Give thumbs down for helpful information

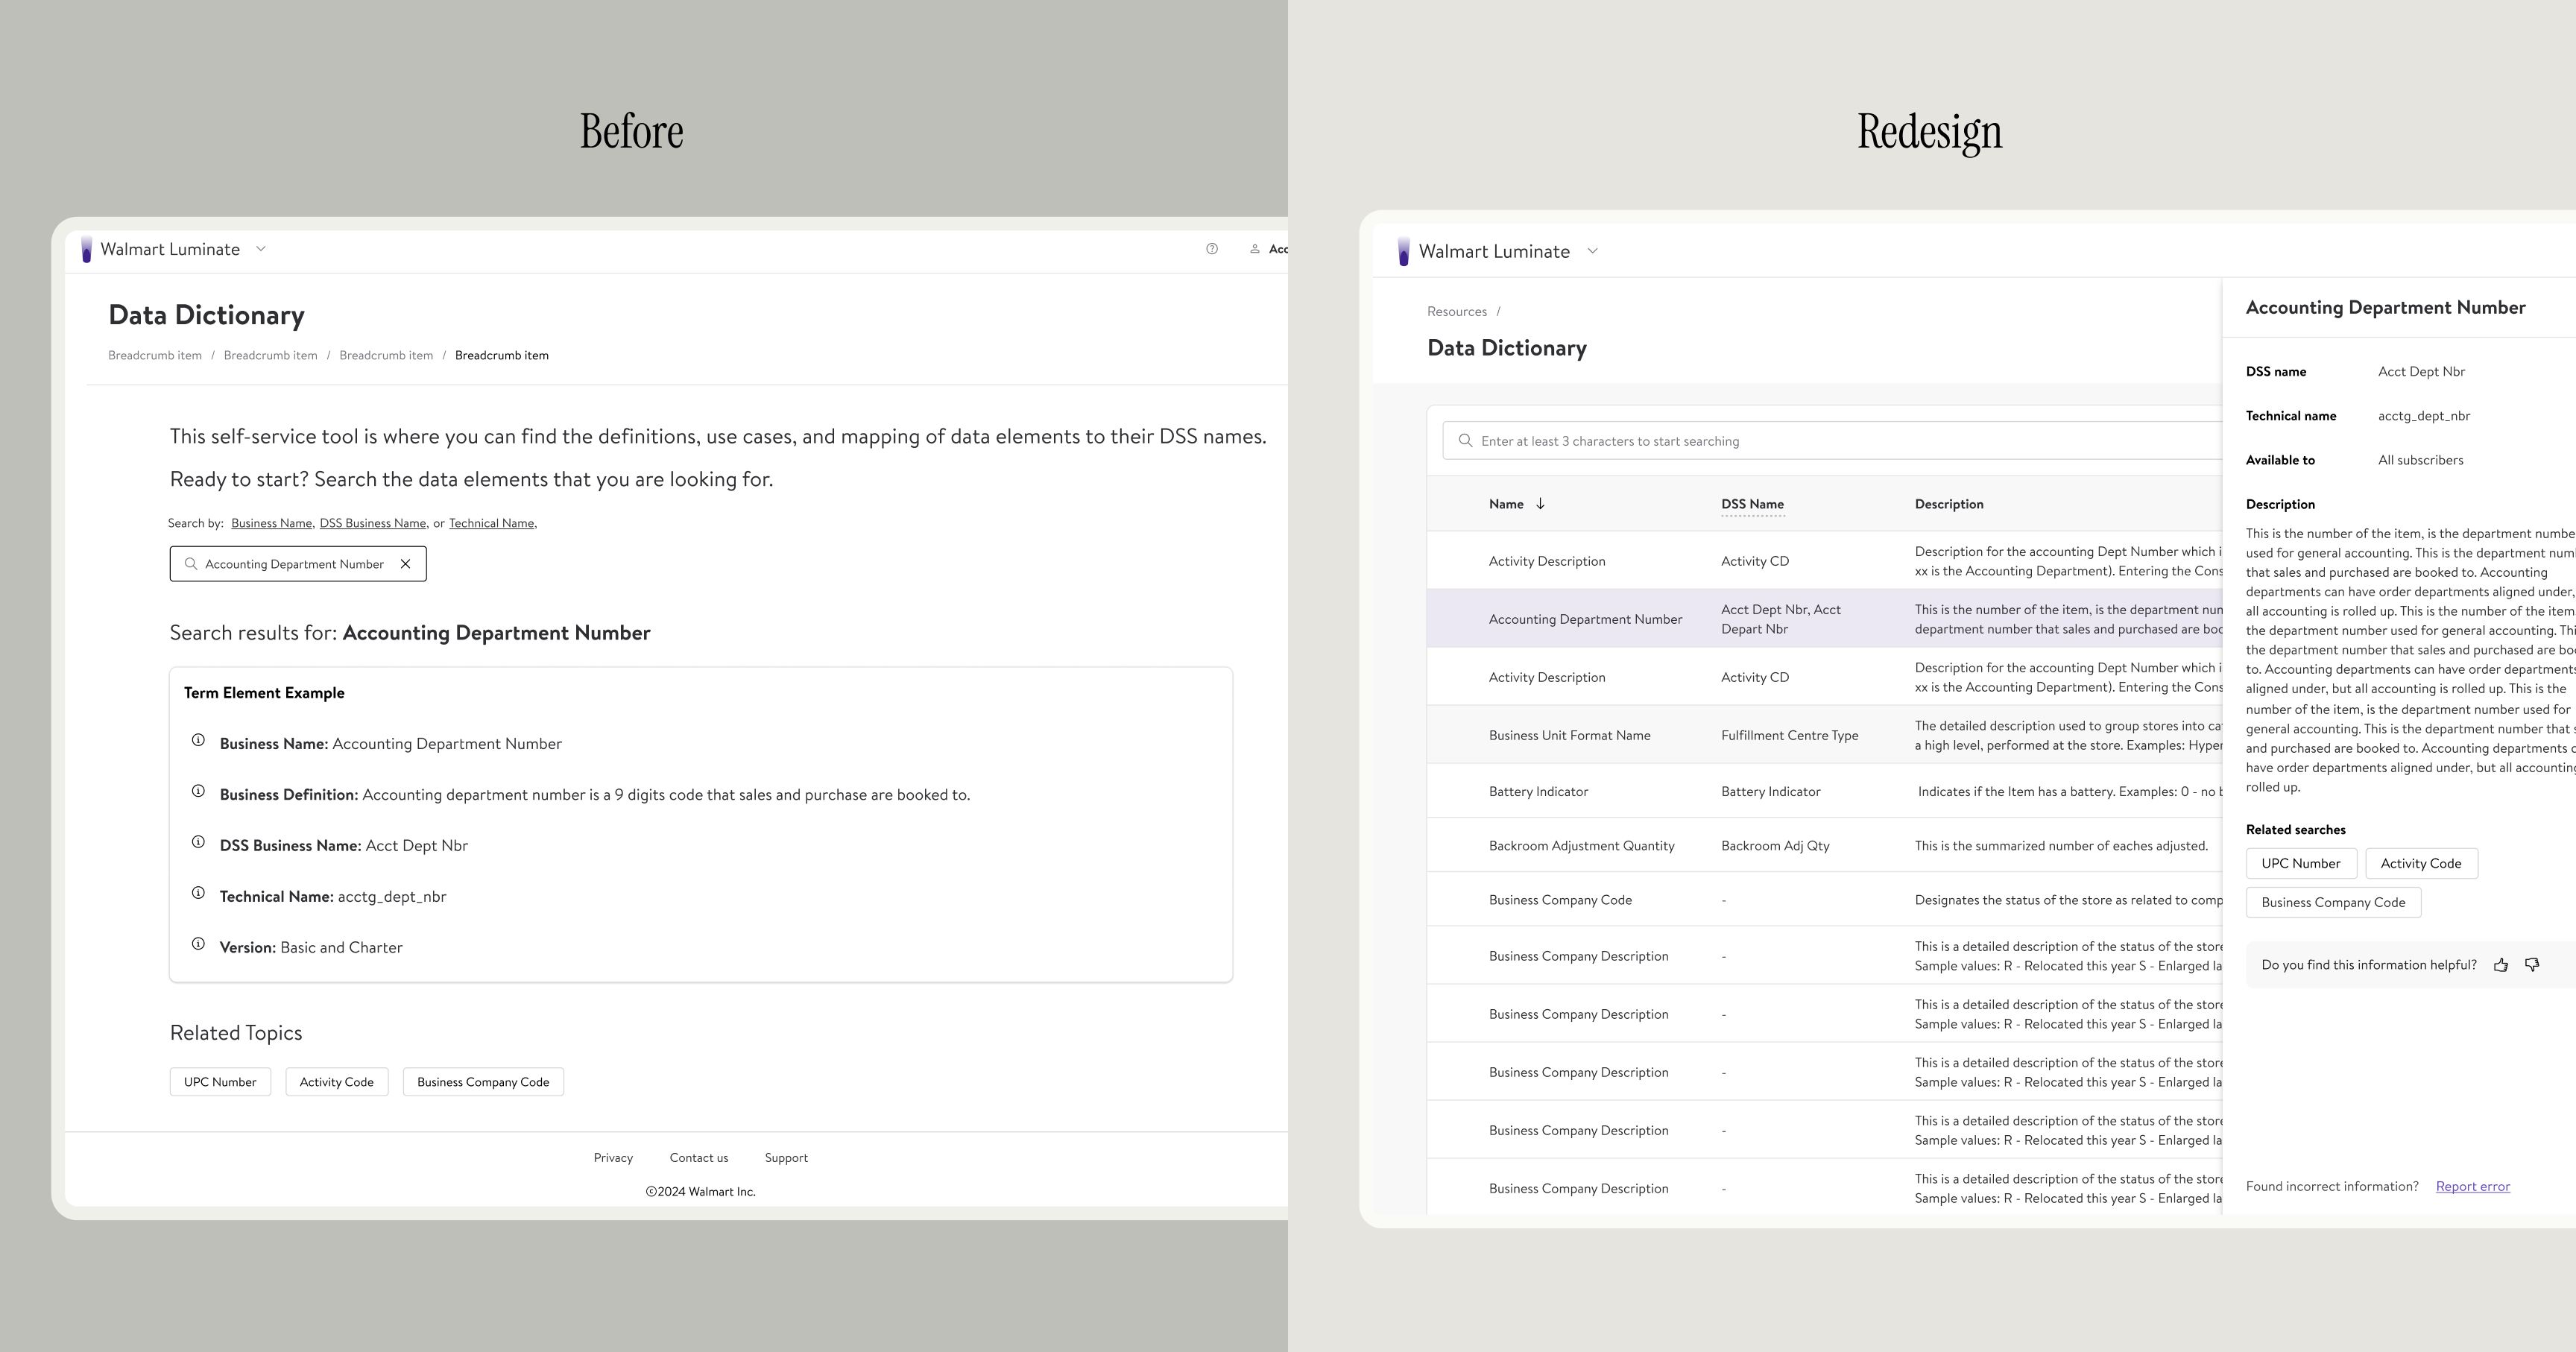point(2532,965)
